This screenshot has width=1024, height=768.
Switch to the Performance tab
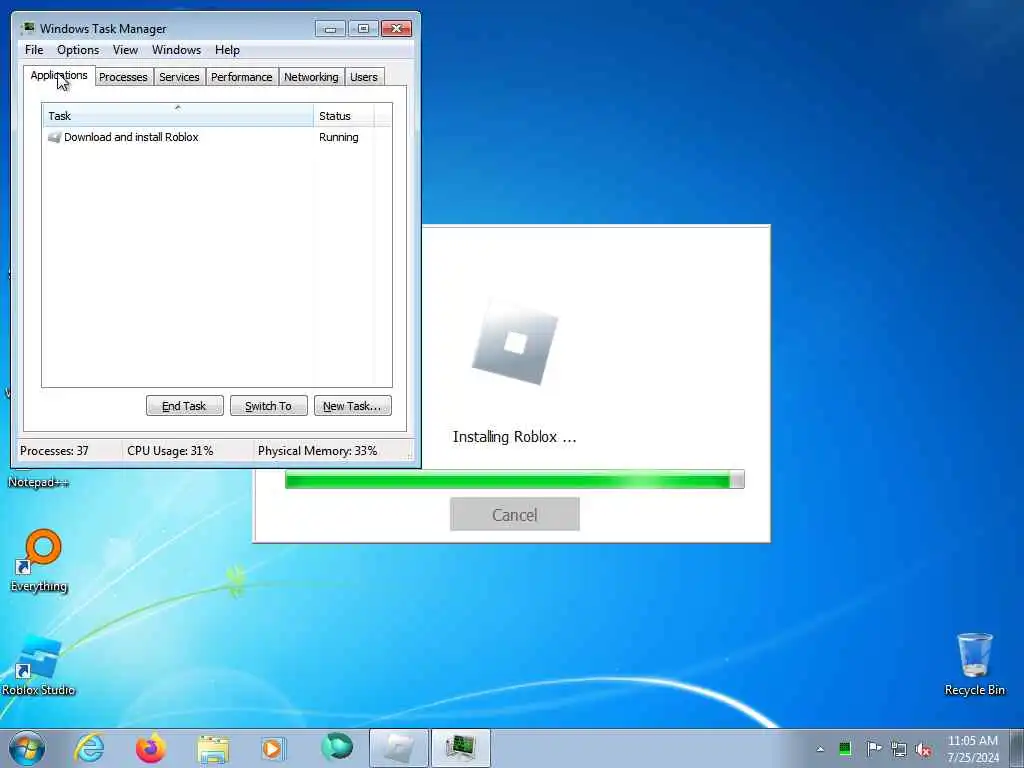[242, 77]
